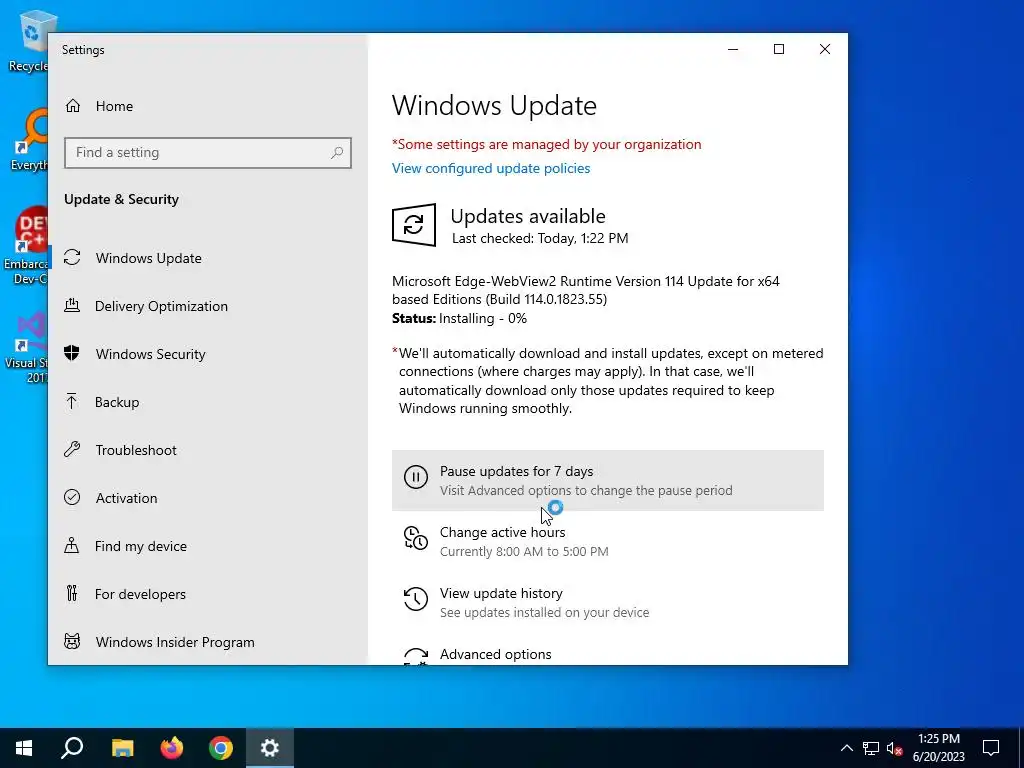The height and width of the screenshot is (768, 1024).
Task: Go to the Activation page
Action: [126, 498]
